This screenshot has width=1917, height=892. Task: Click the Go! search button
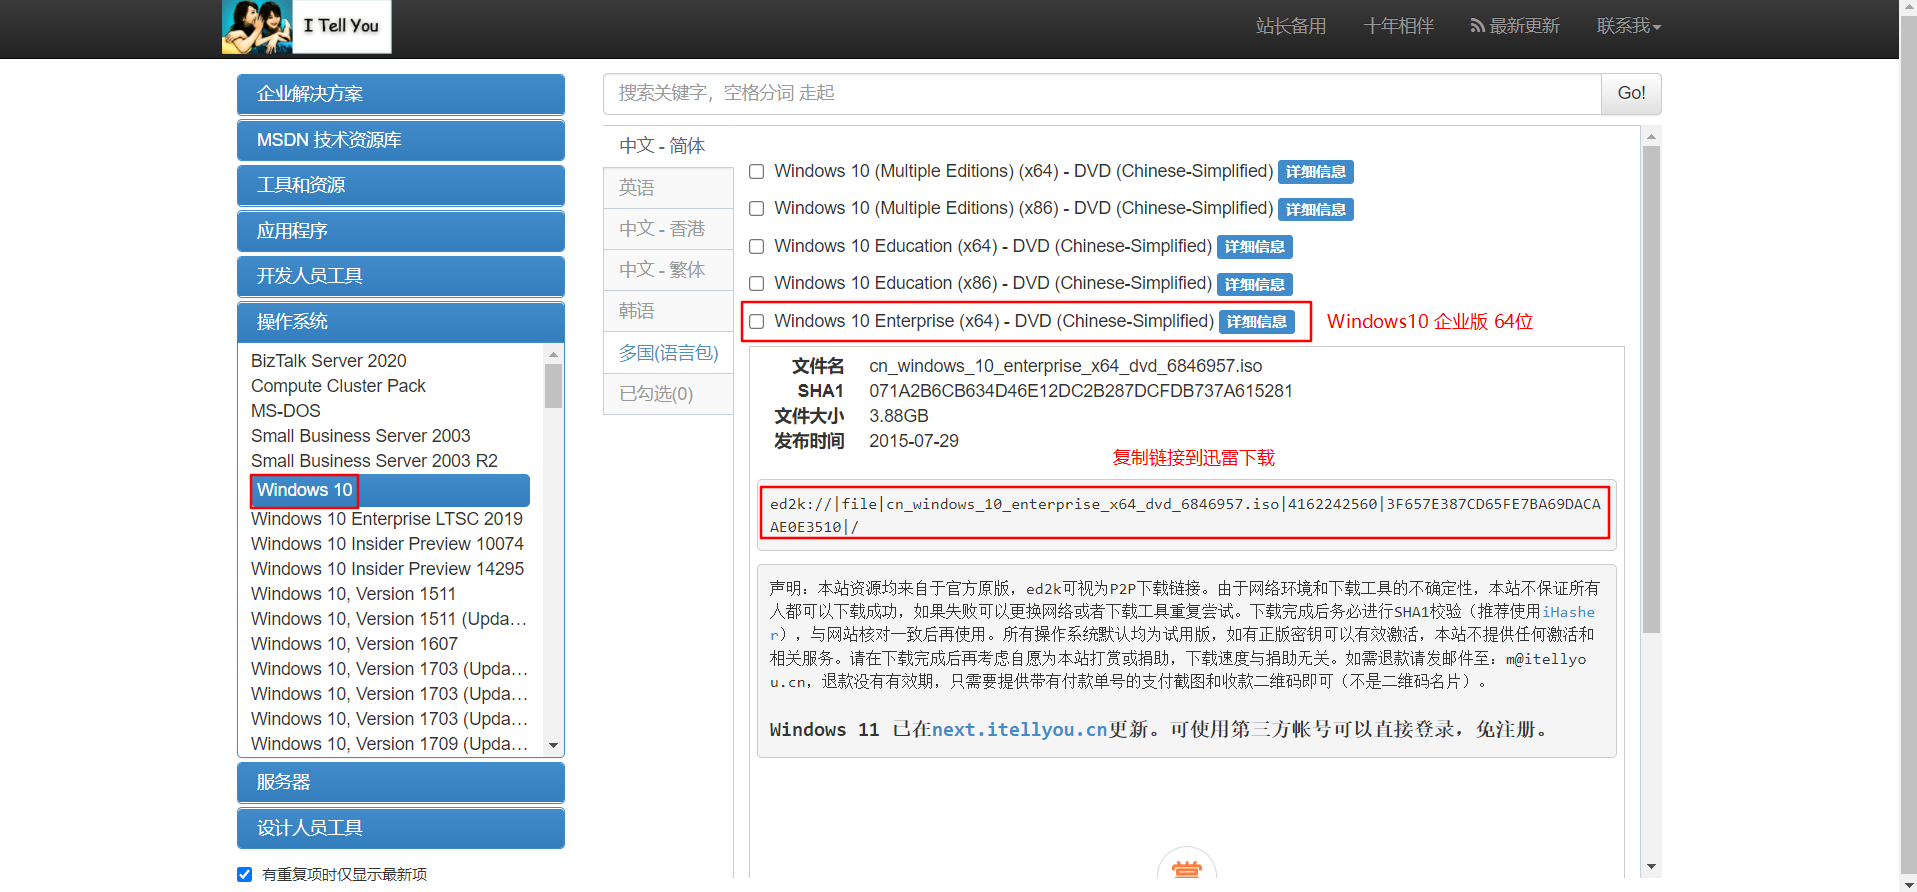point(1631,93)
